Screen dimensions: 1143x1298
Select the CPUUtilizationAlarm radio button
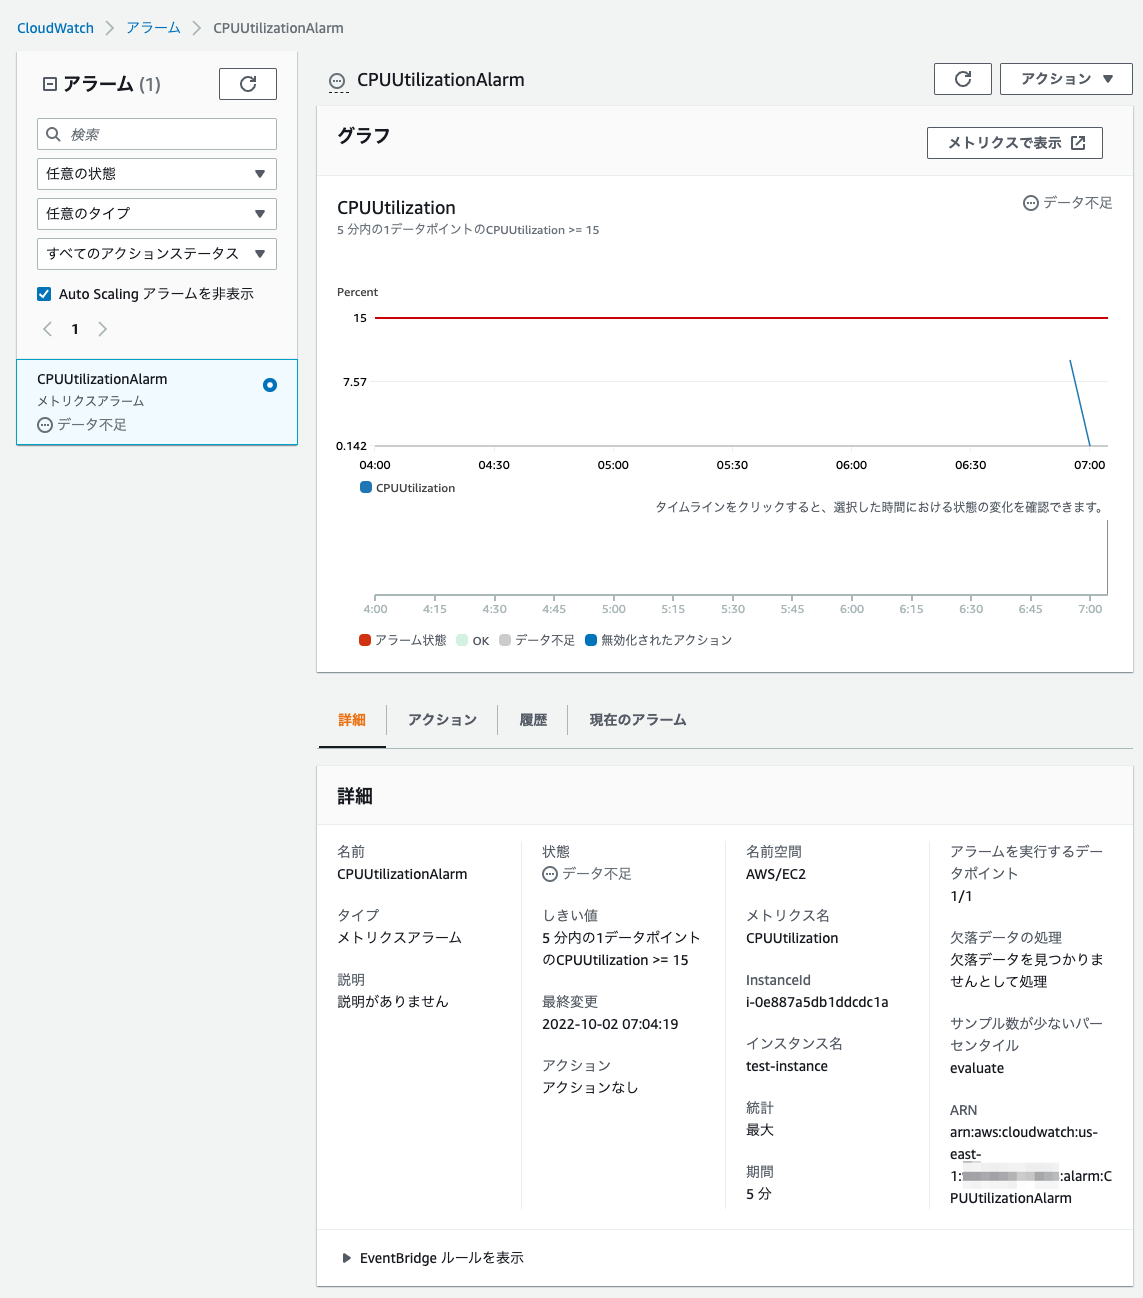click(x=269, y=384)
